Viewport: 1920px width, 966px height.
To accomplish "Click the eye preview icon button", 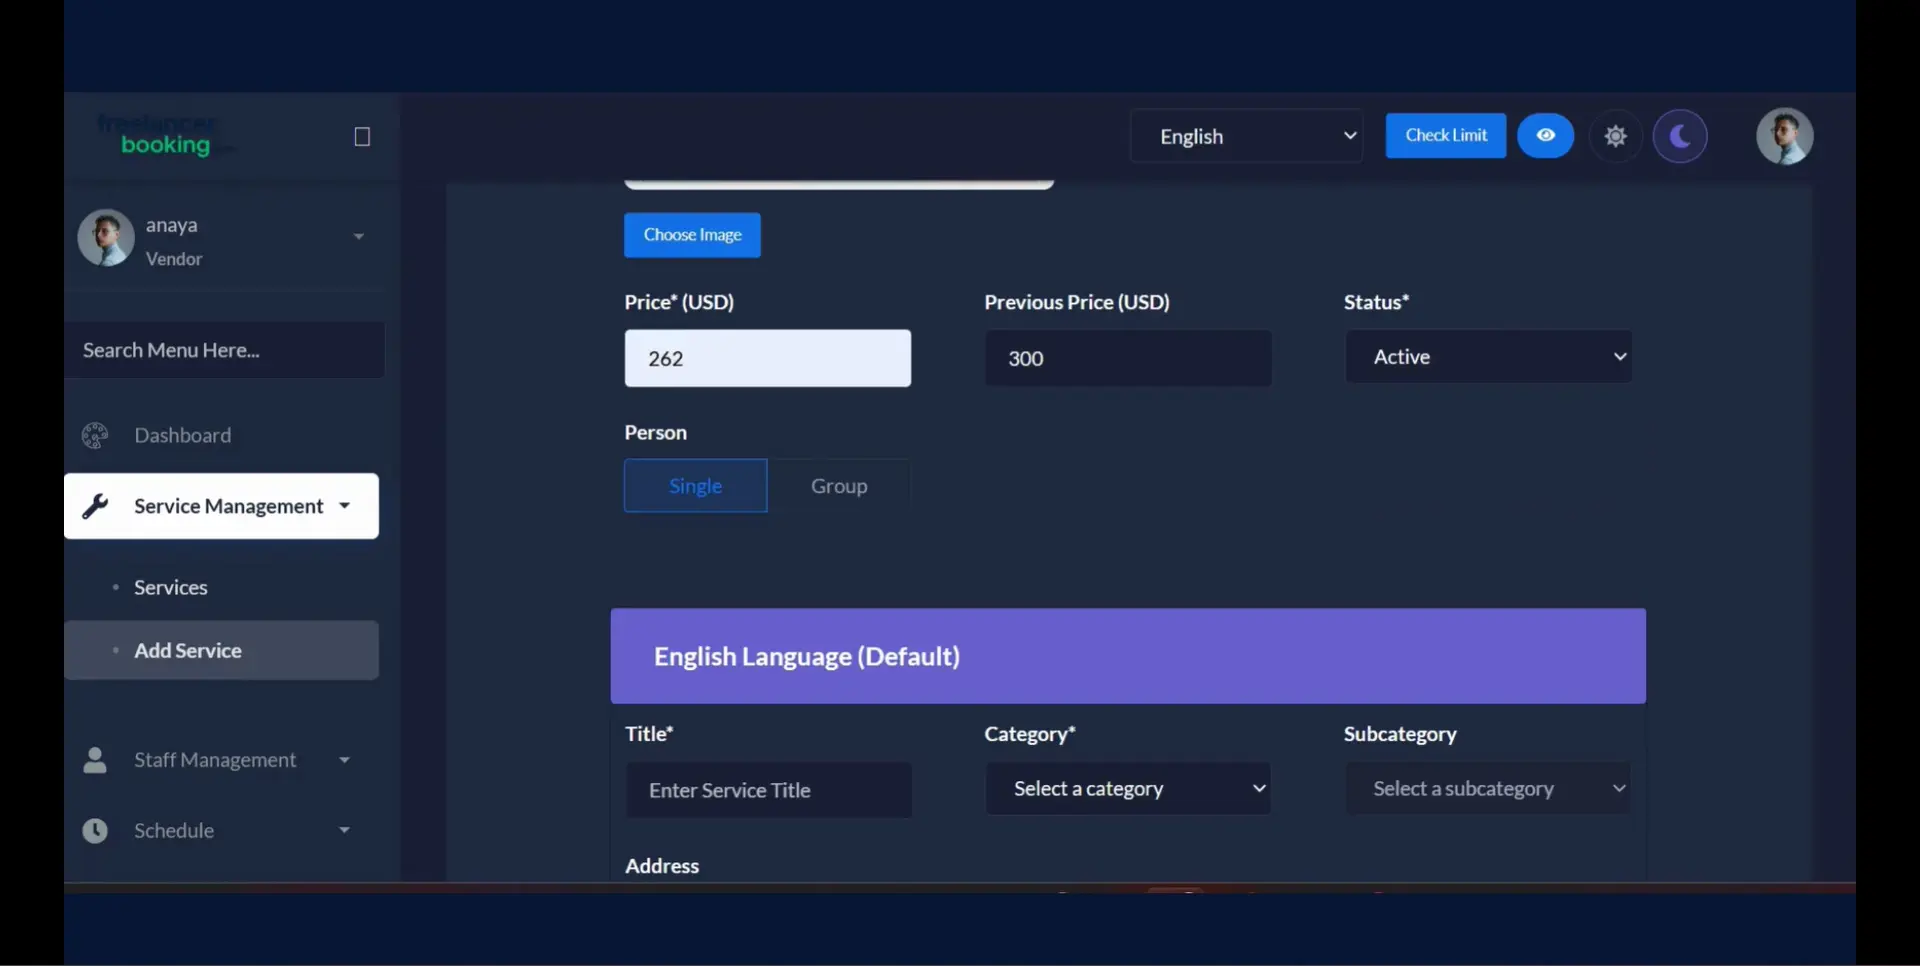I will (x=1545, y=136).
